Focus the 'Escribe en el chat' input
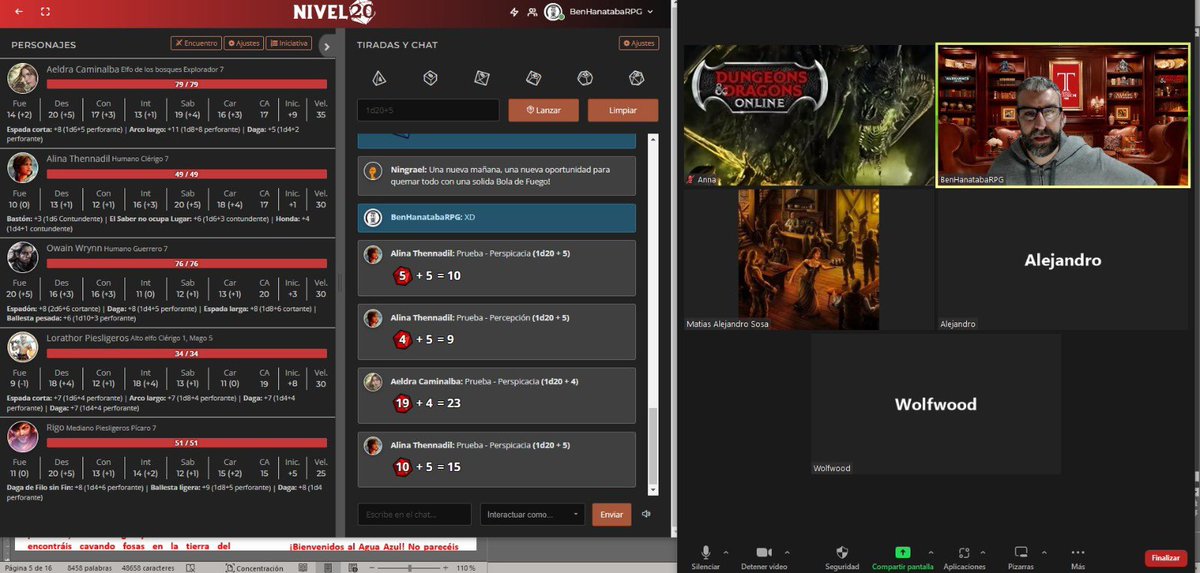This screenshot has height=573, width=1200. click(x=414, y=514)
